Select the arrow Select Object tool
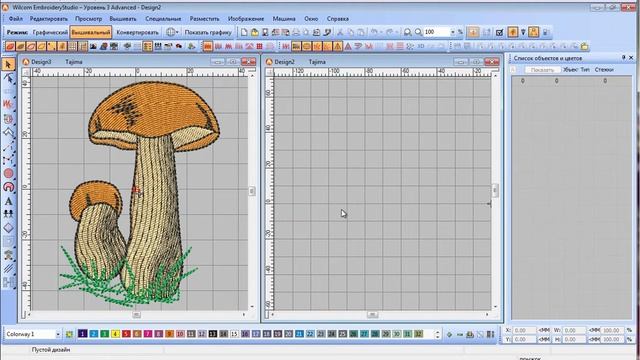640x360 pixels. pyautogui.click(x=8, y=64)
